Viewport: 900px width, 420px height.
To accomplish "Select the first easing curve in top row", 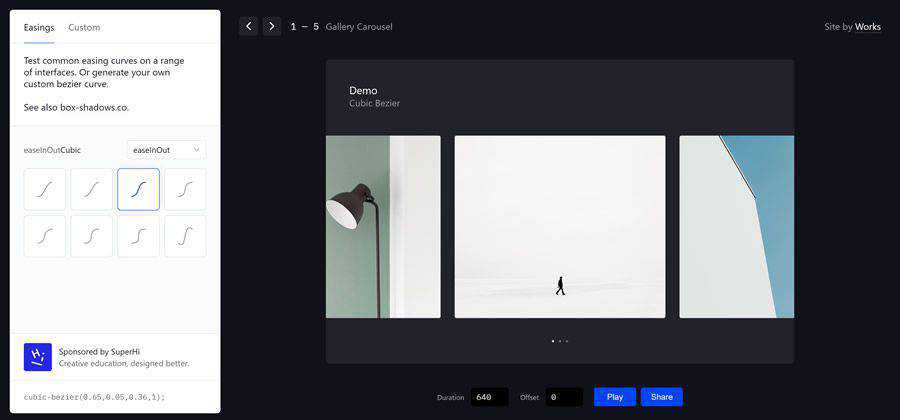I will coord(45,189).
